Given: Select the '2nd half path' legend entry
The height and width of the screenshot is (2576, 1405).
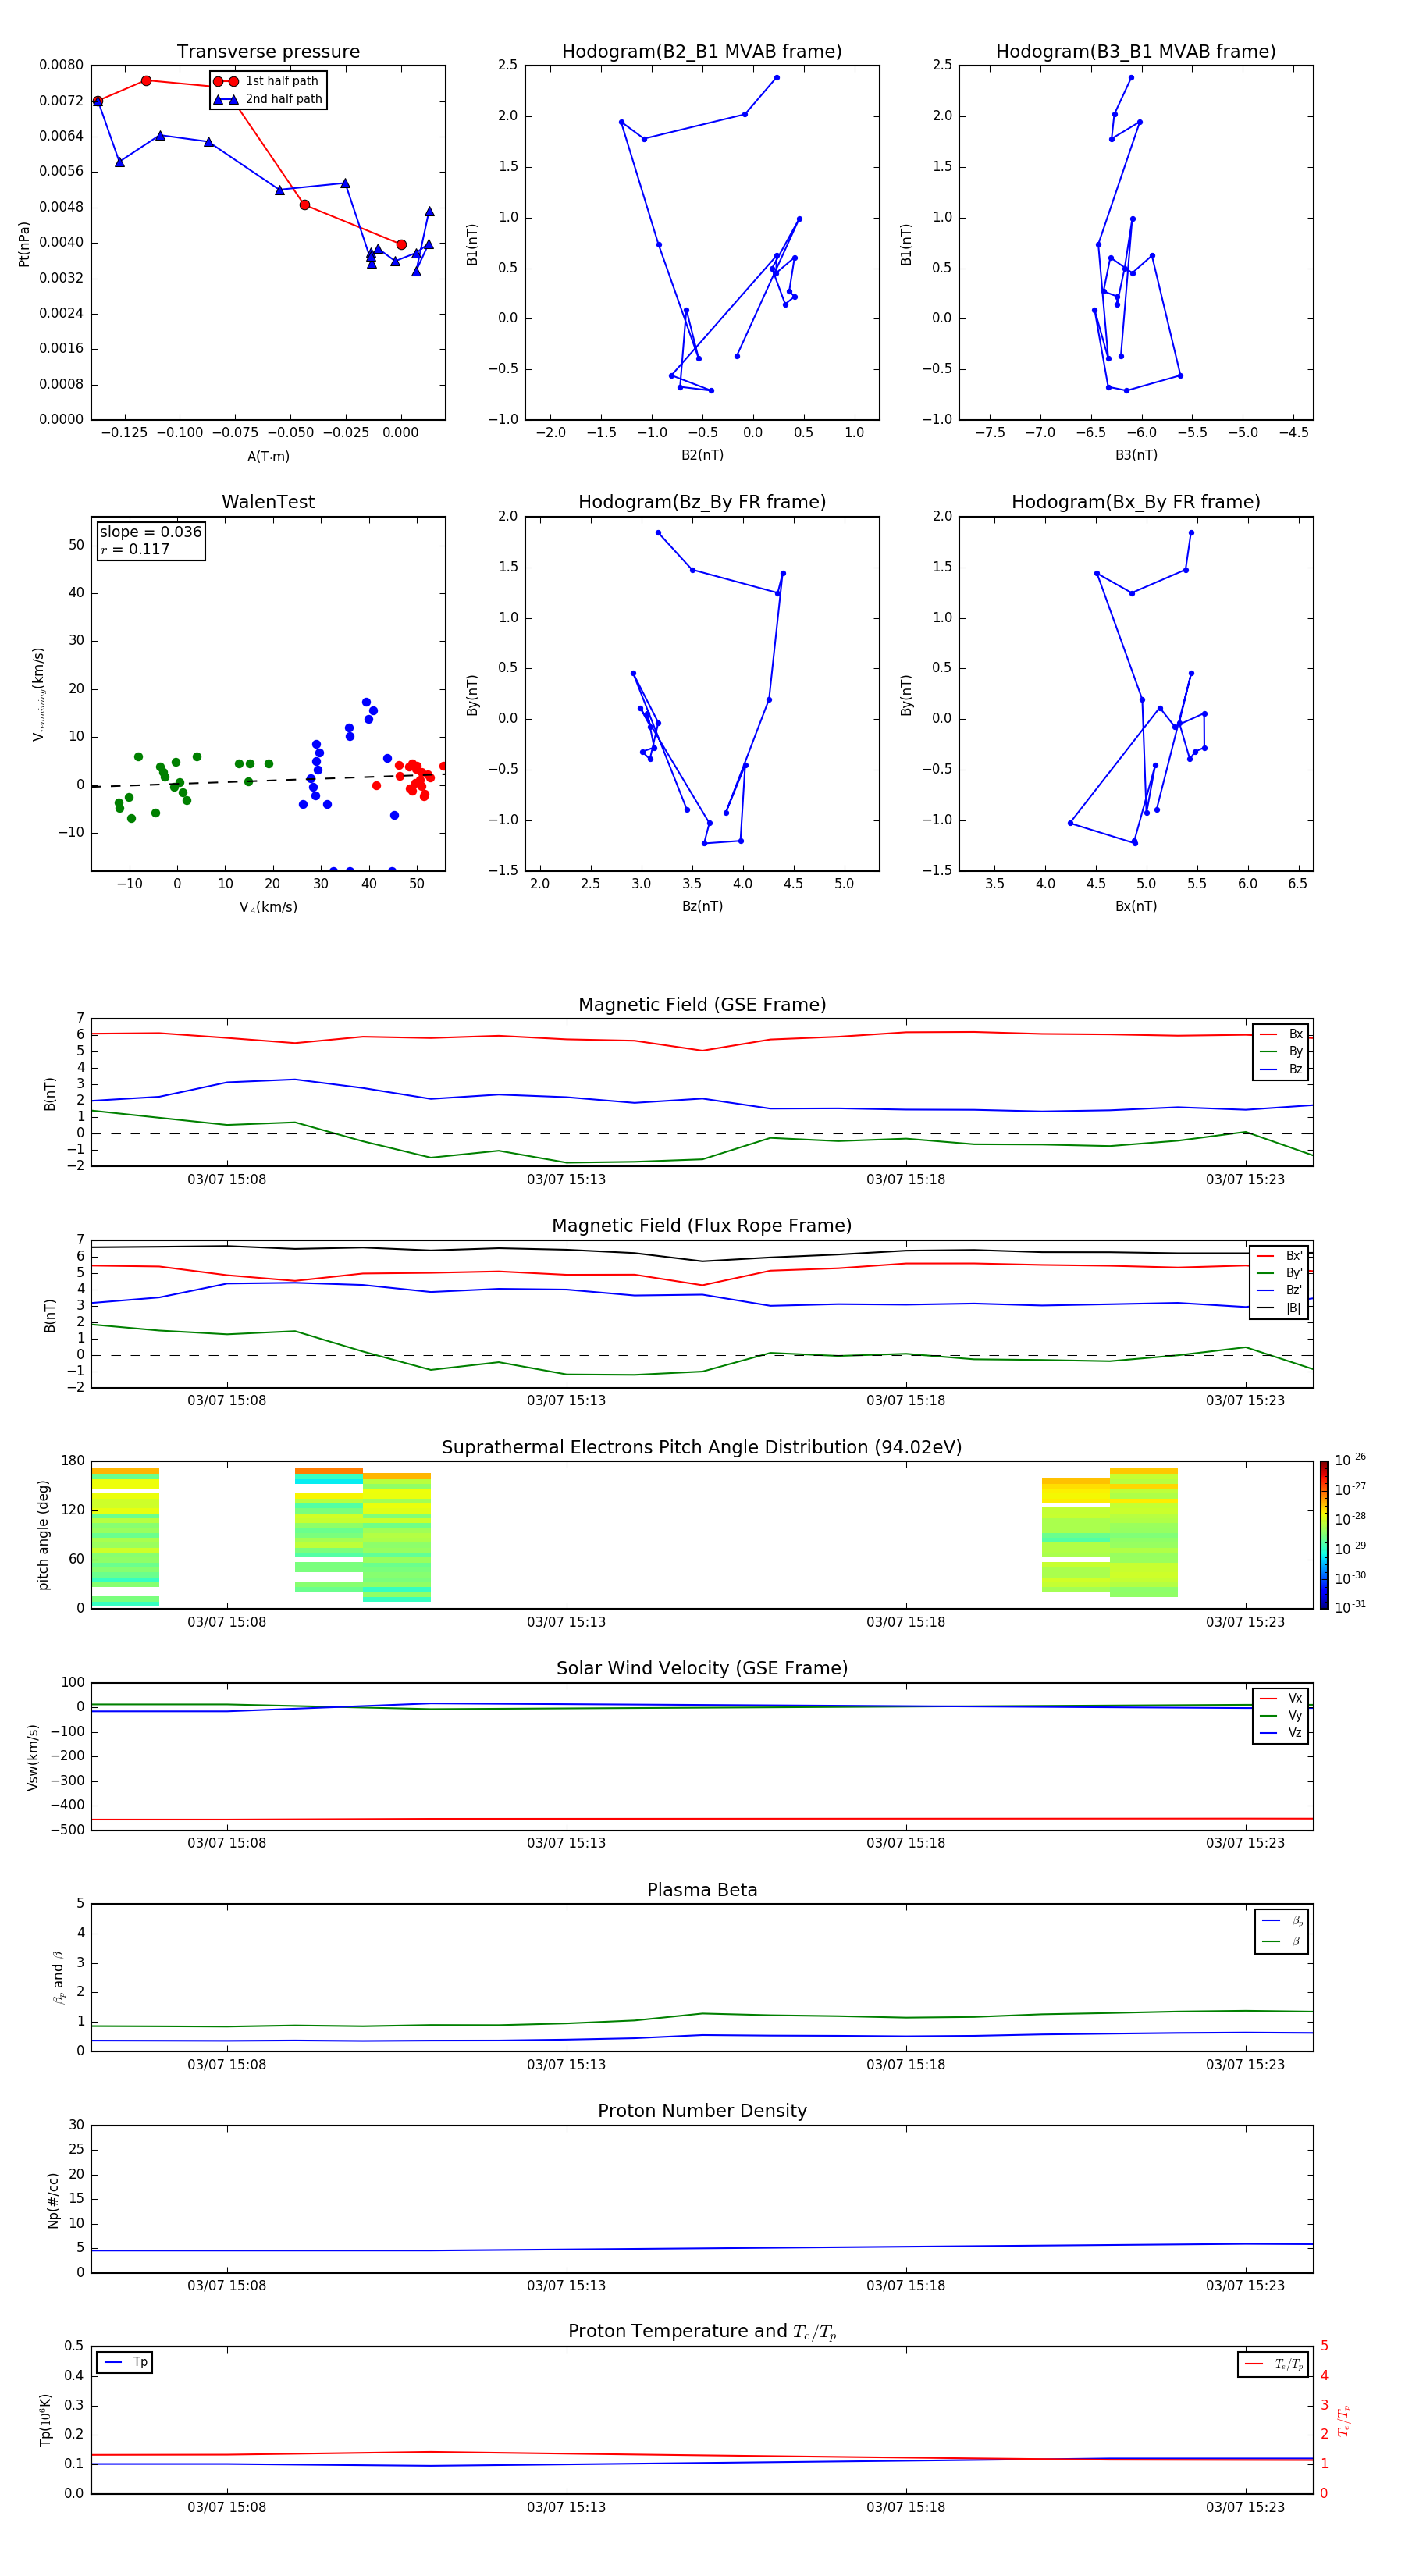Looking at the screenshot, I should click(269, 99).
